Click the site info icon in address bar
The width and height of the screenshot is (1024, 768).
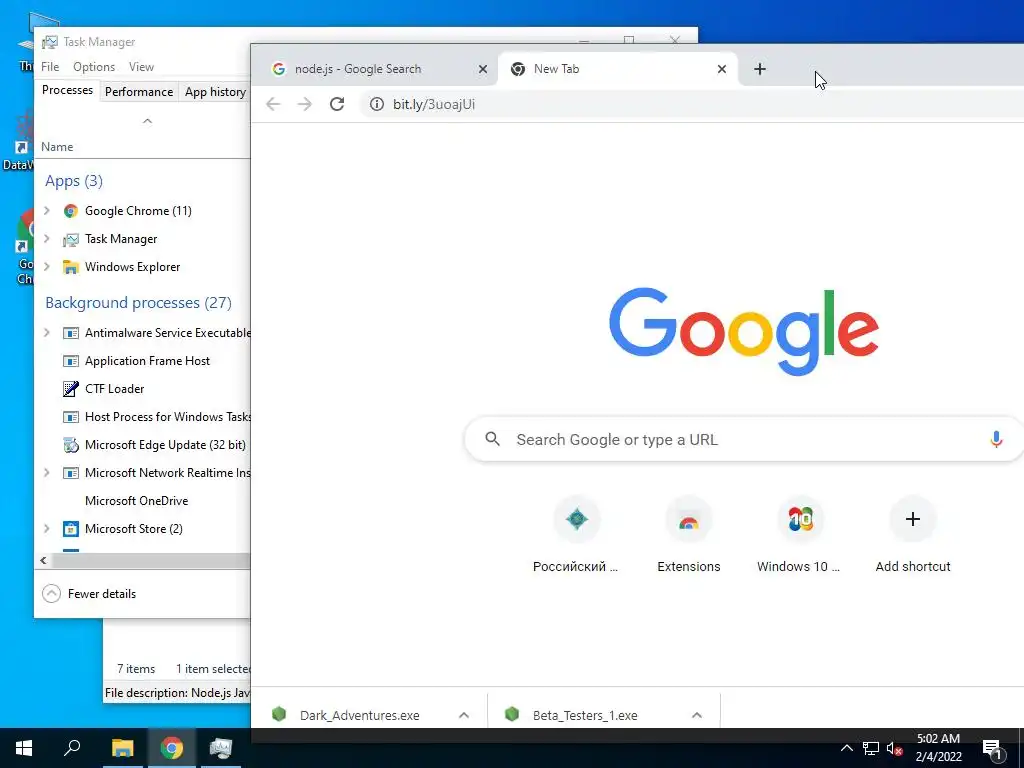tap(377, 104)
